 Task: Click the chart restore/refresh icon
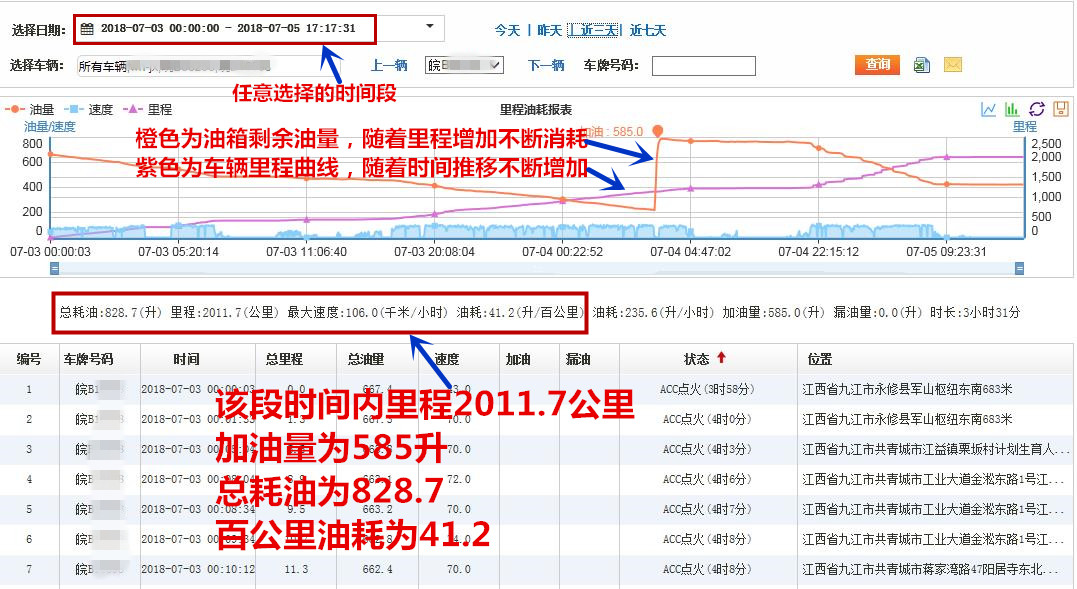[x=1036, y=109]
